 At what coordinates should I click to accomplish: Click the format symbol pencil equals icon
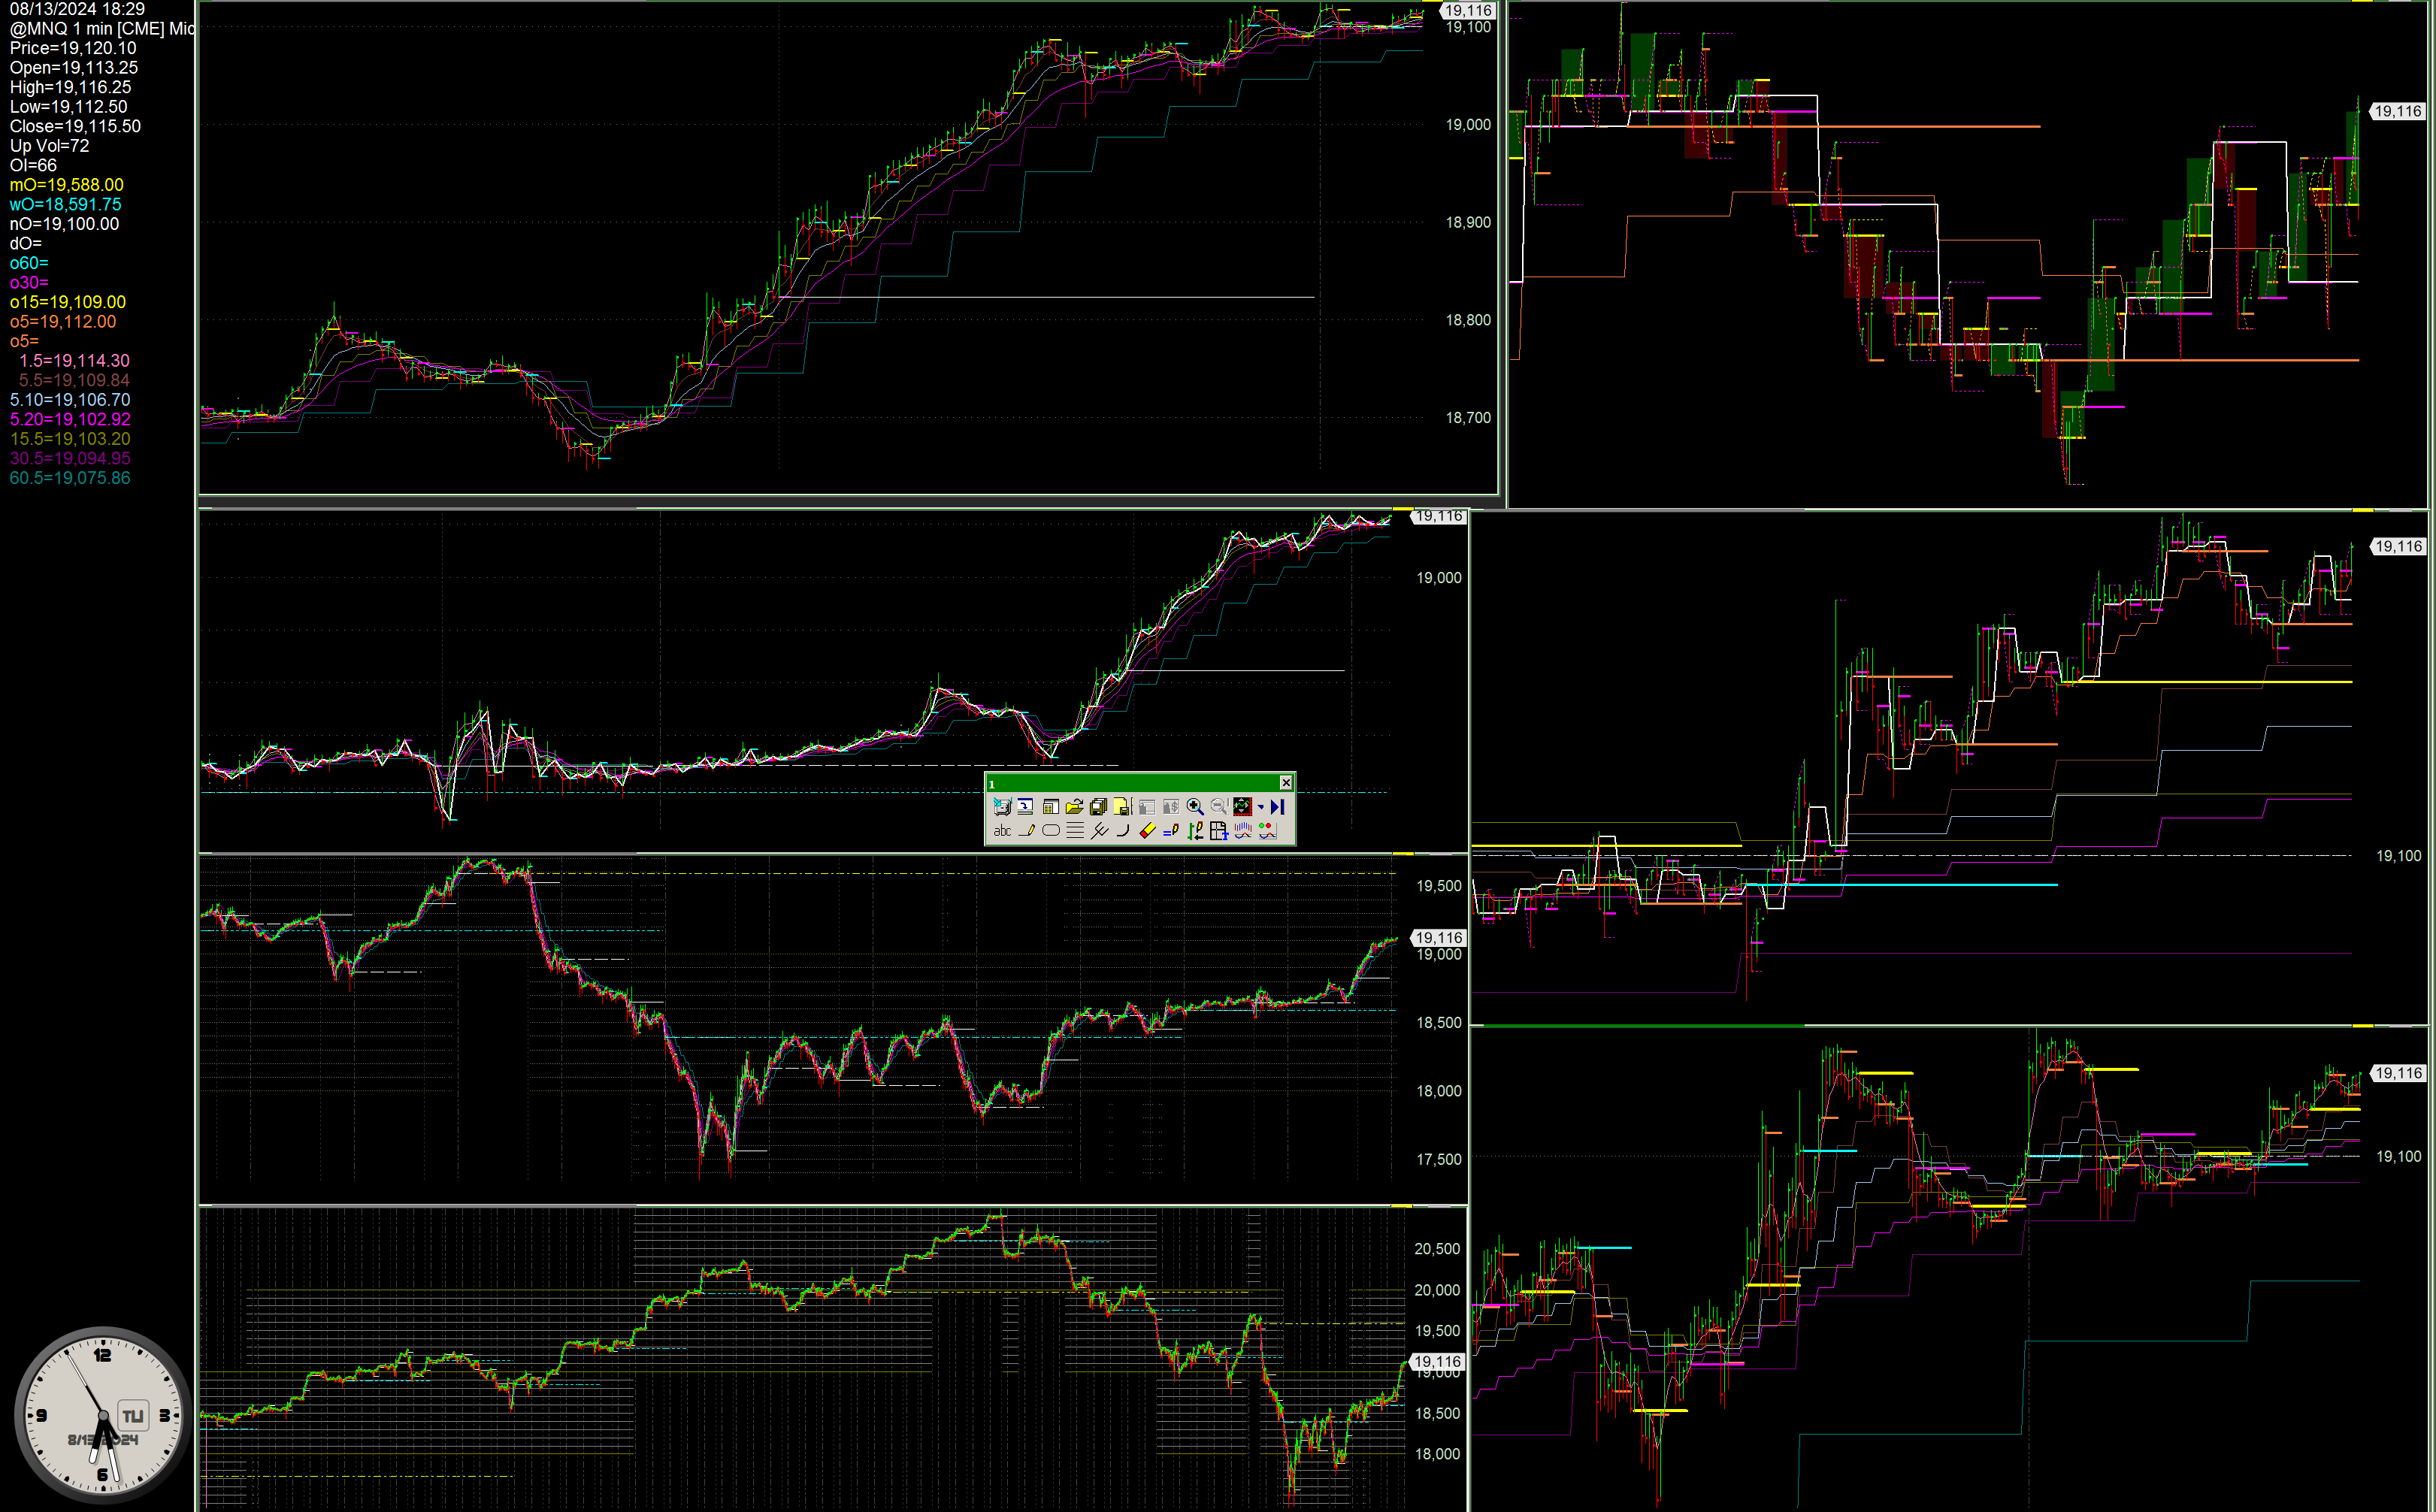click(x=1171, y=830)
